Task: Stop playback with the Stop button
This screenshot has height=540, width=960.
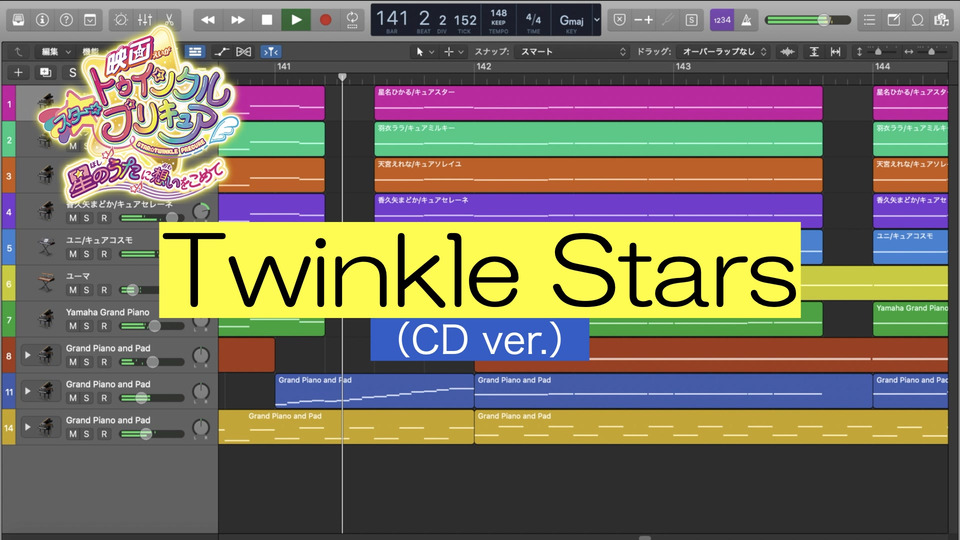Action: [x=267, y=20]
